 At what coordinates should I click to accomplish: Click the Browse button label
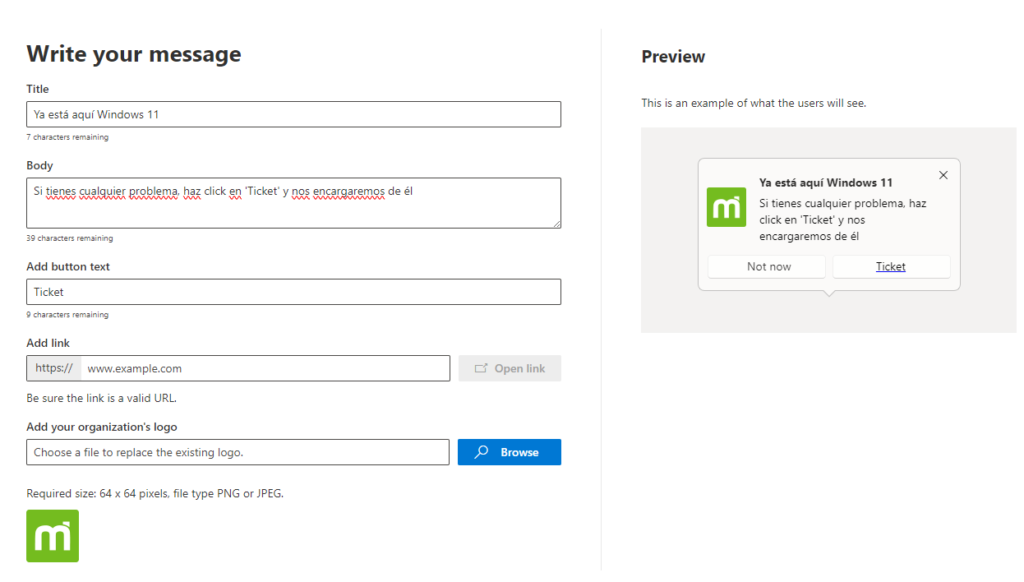point(519,452)
